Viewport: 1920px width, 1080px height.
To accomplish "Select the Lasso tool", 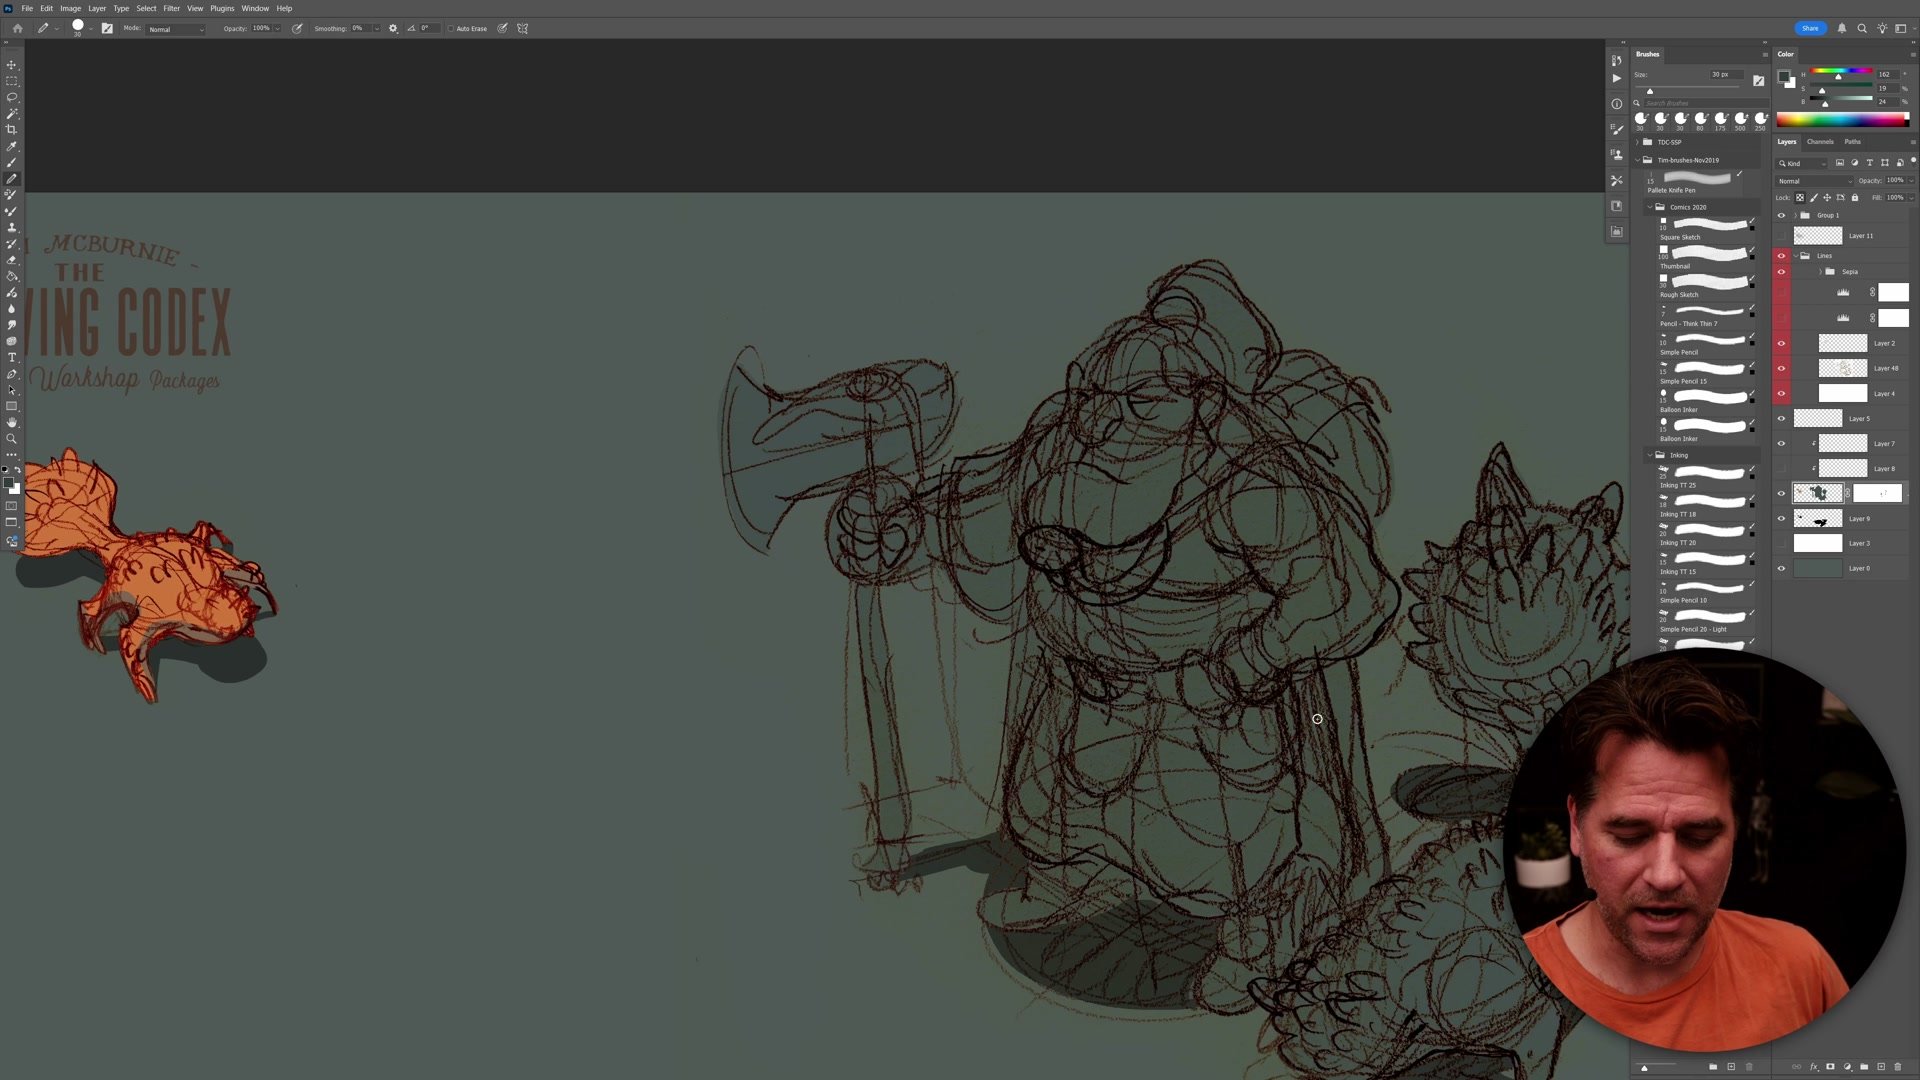I will pos(12,97).
